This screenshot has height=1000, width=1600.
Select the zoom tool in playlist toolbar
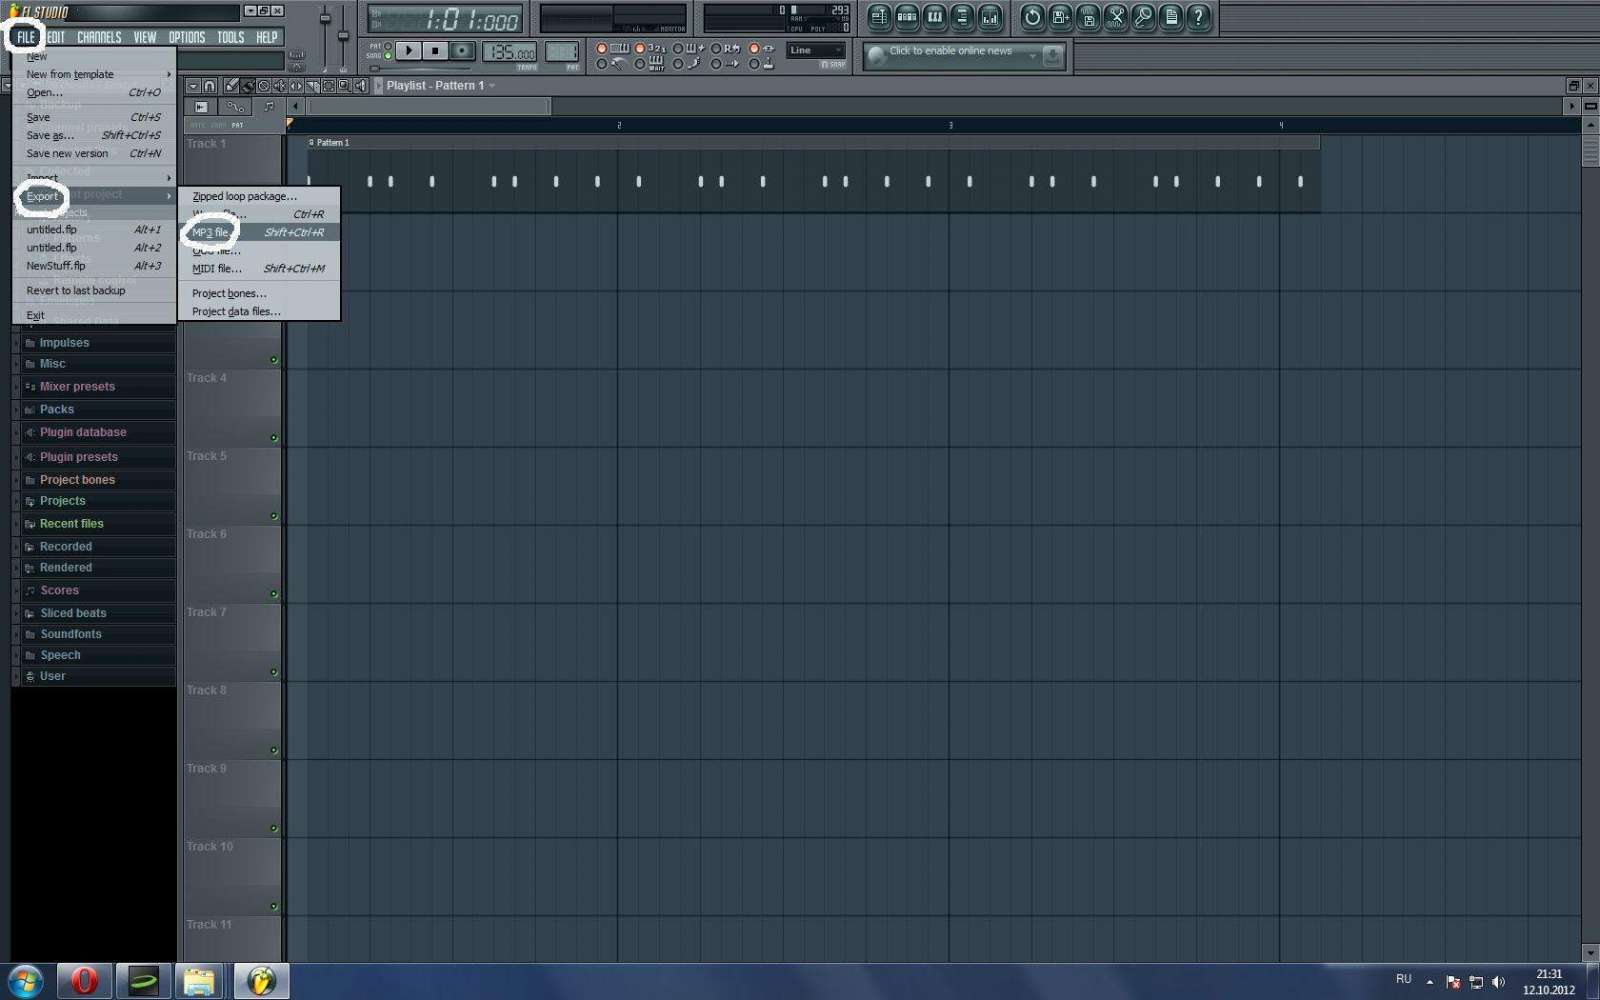click(344, 86)
